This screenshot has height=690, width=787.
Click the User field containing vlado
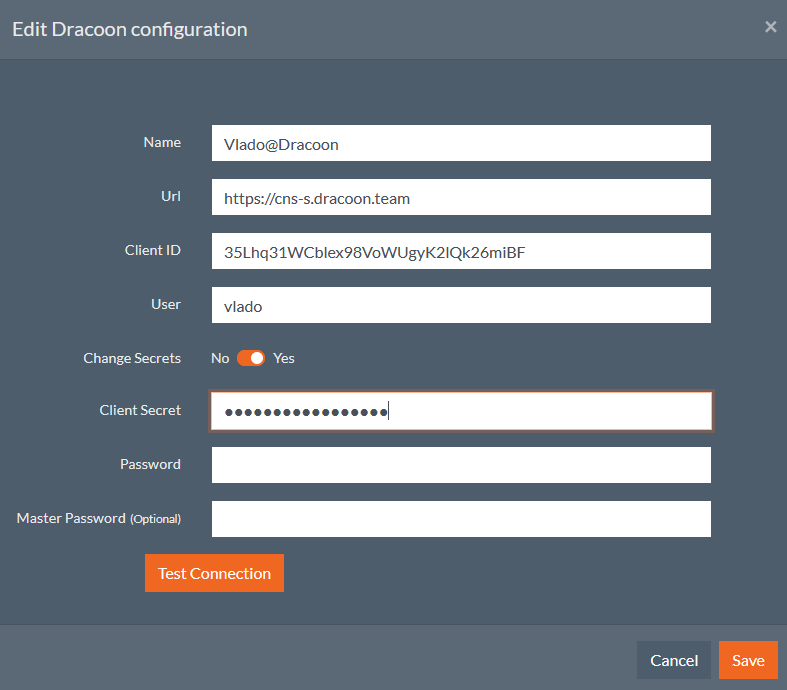461,305
